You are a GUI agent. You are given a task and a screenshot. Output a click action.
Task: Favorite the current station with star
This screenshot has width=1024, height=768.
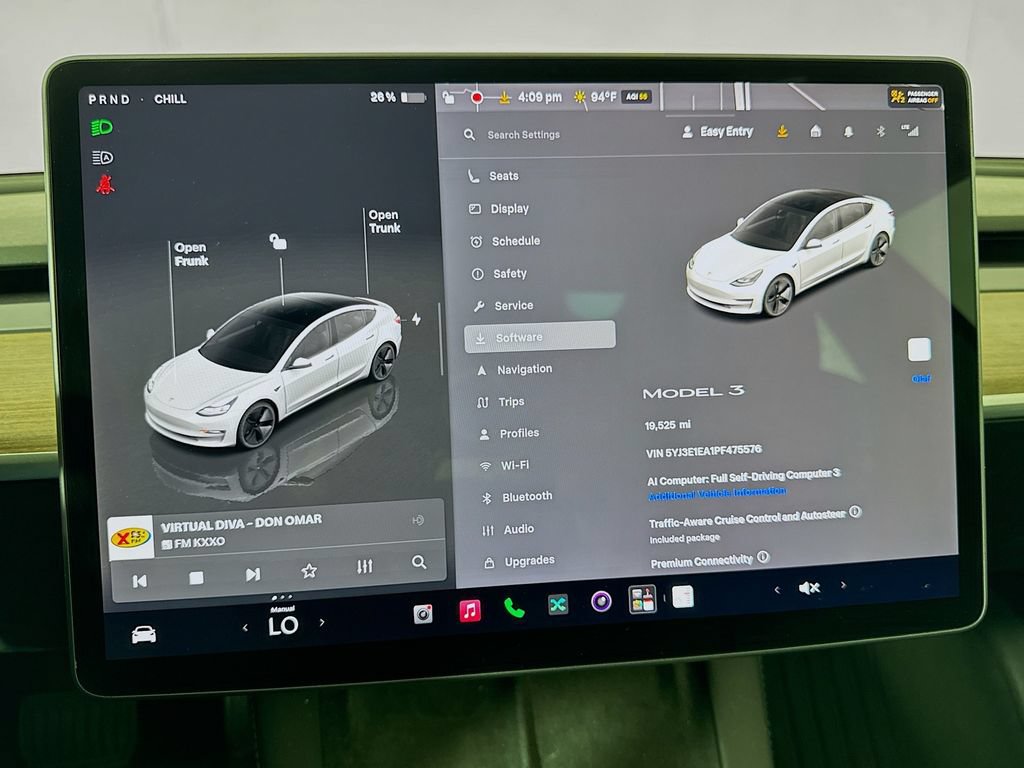[x=309, y=571]
